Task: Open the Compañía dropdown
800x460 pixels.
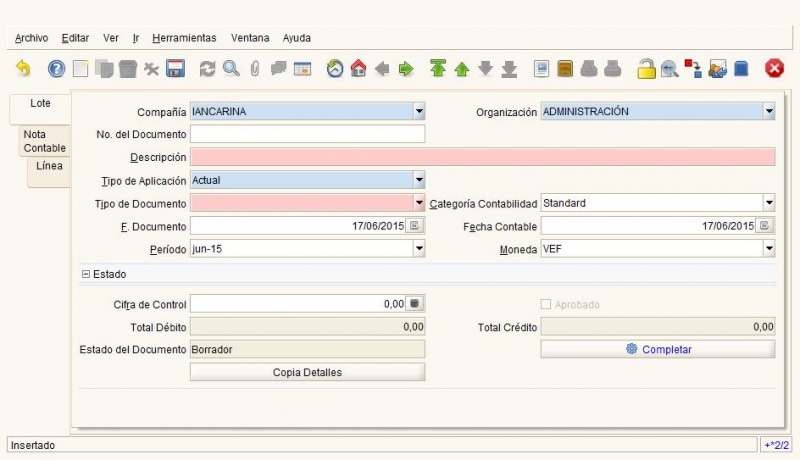Action: (419, 112)
